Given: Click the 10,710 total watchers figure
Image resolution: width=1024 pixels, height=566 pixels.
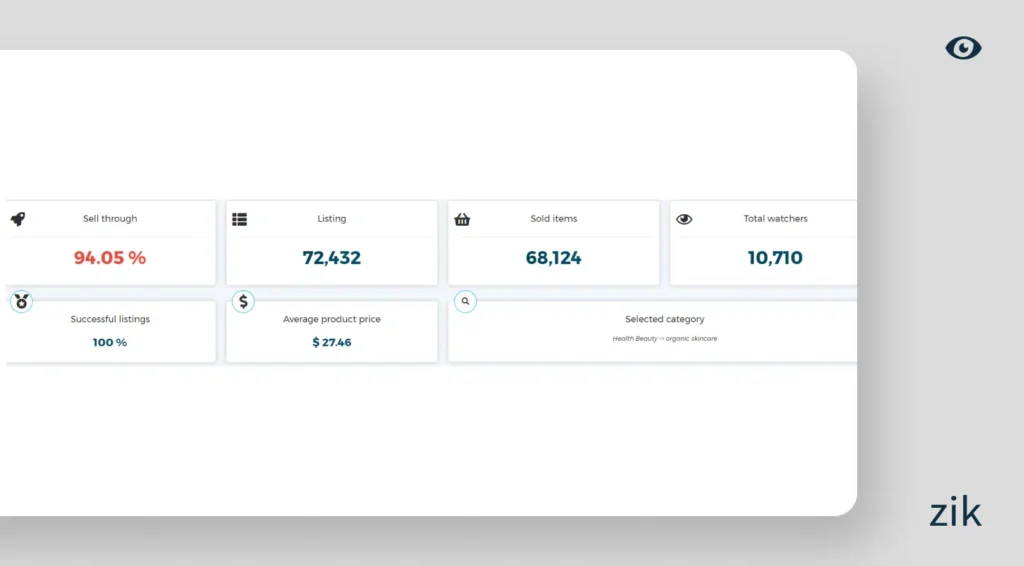Looking at the screenshot, I should [x=775, y=258].
